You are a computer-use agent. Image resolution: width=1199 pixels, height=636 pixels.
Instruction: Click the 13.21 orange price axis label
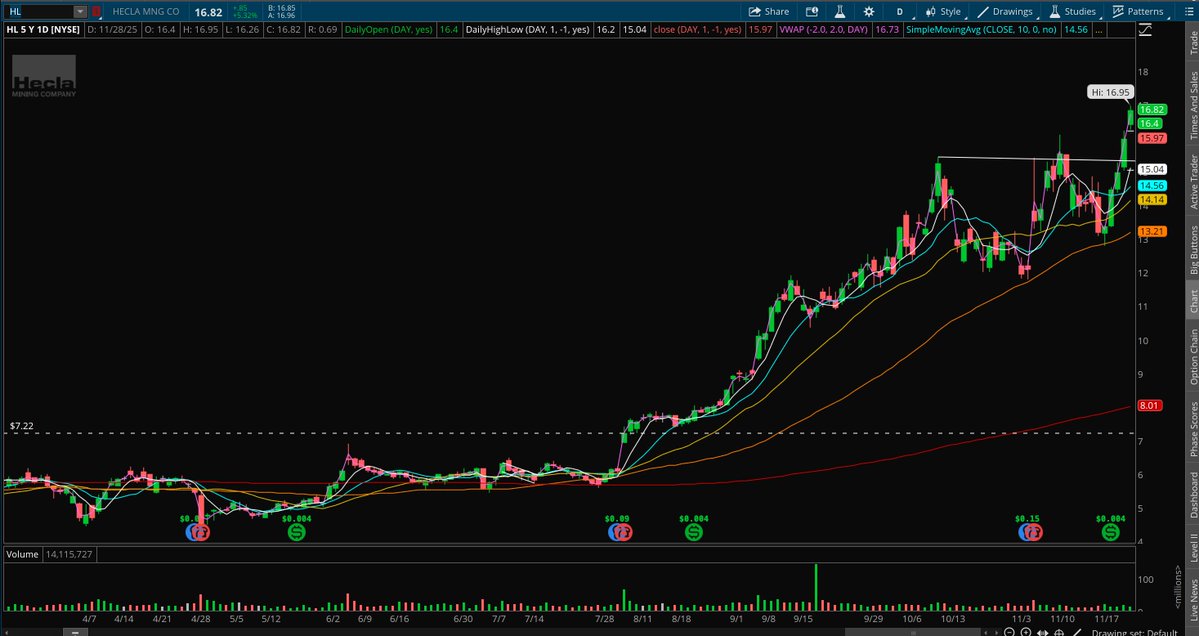coord(1151,232)
